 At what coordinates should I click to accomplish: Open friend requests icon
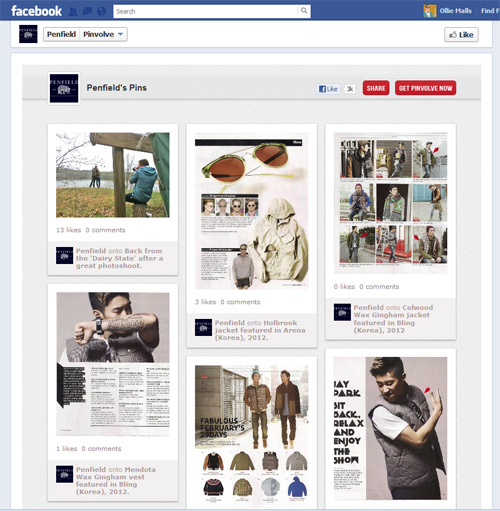(73, 12)
